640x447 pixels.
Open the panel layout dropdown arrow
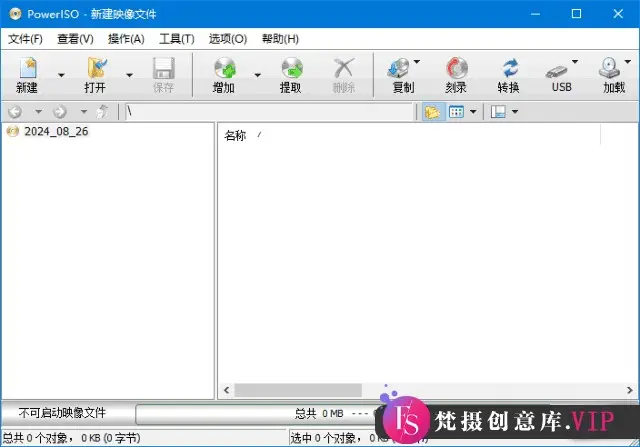[515, 111]
